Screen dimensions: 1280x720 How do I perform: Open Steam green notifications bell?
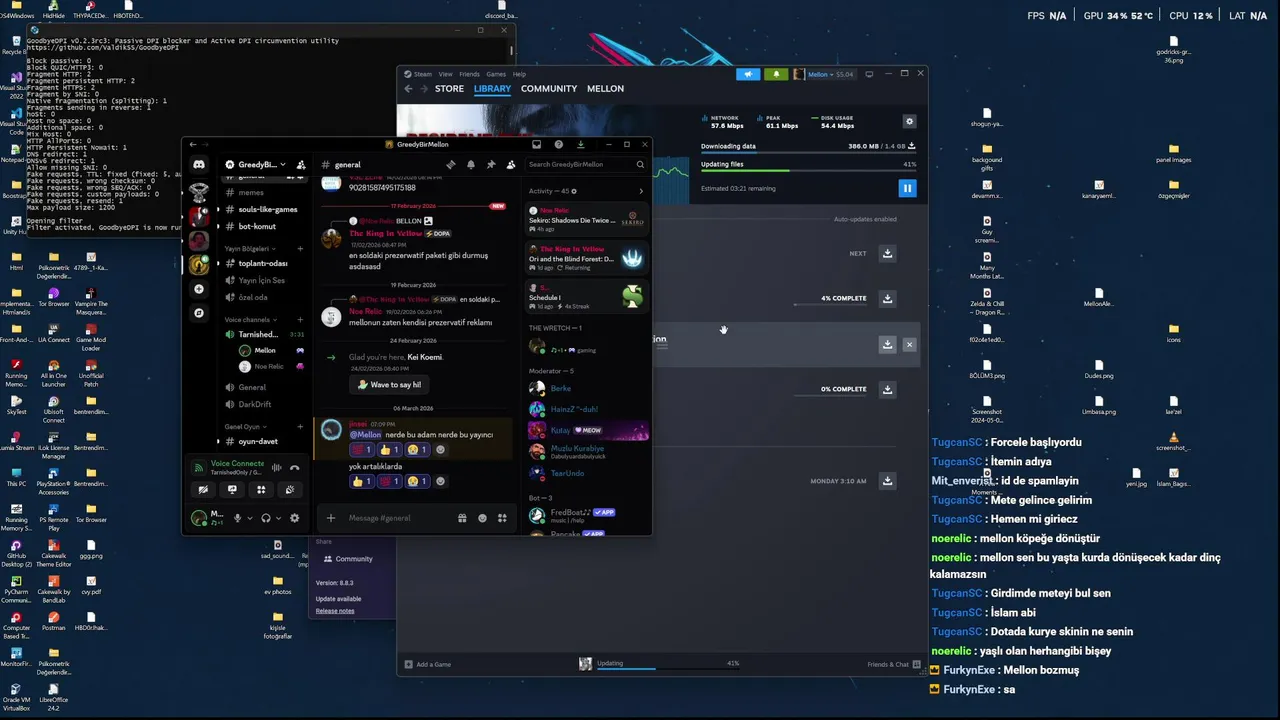point(776,74)
